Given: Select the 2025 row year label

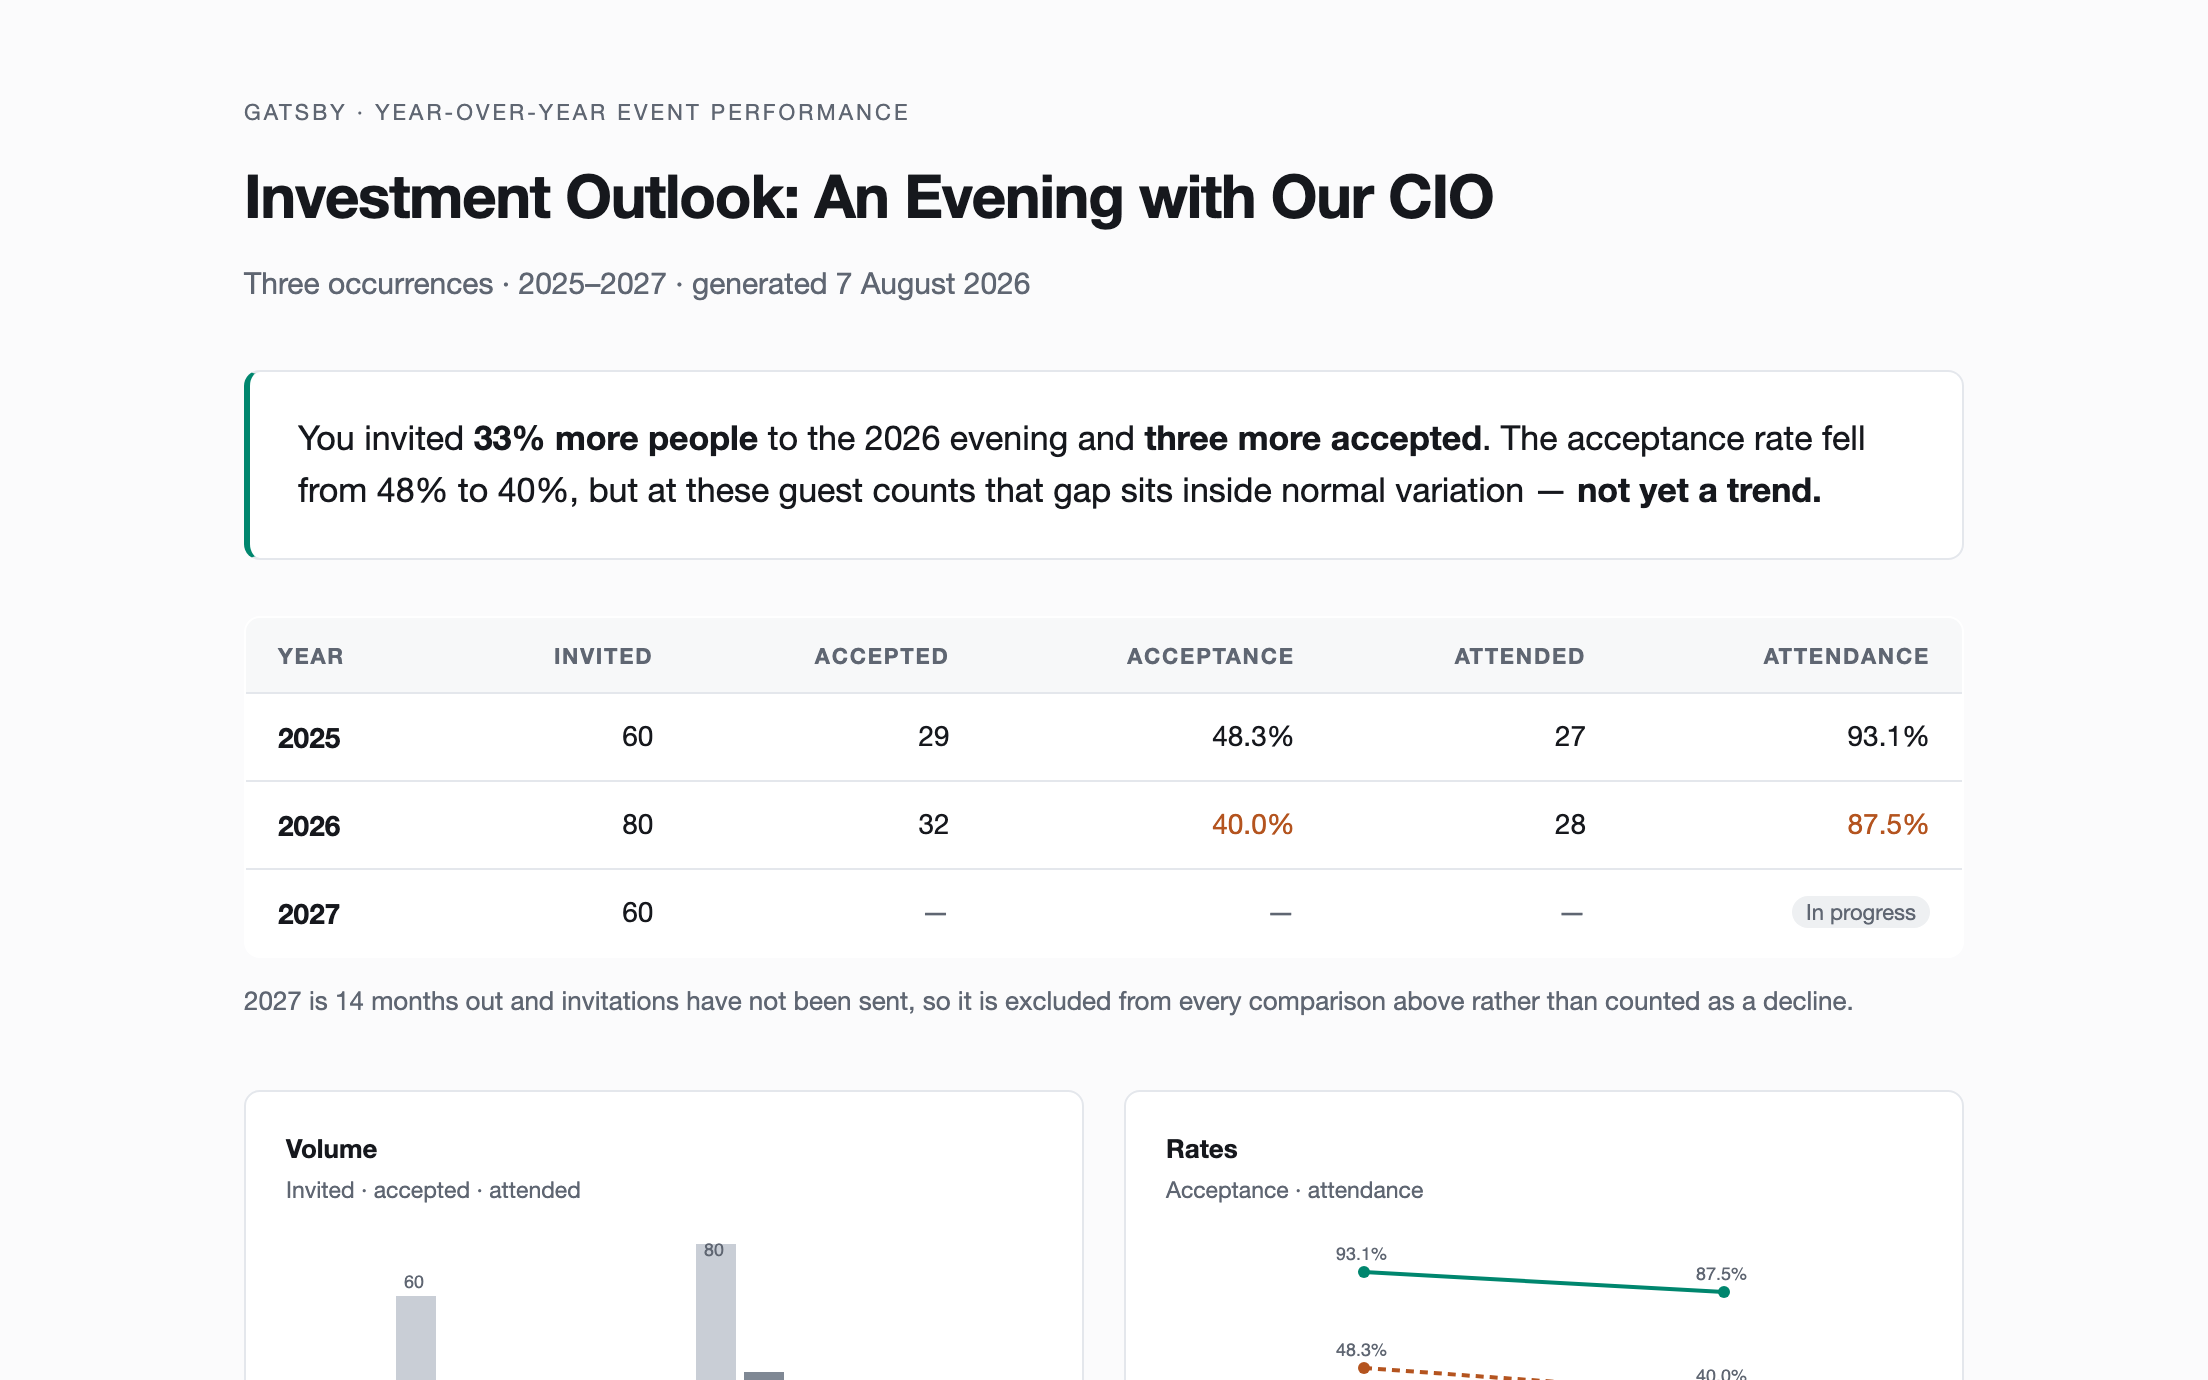Looking at the screenshot, I should 309,738.
